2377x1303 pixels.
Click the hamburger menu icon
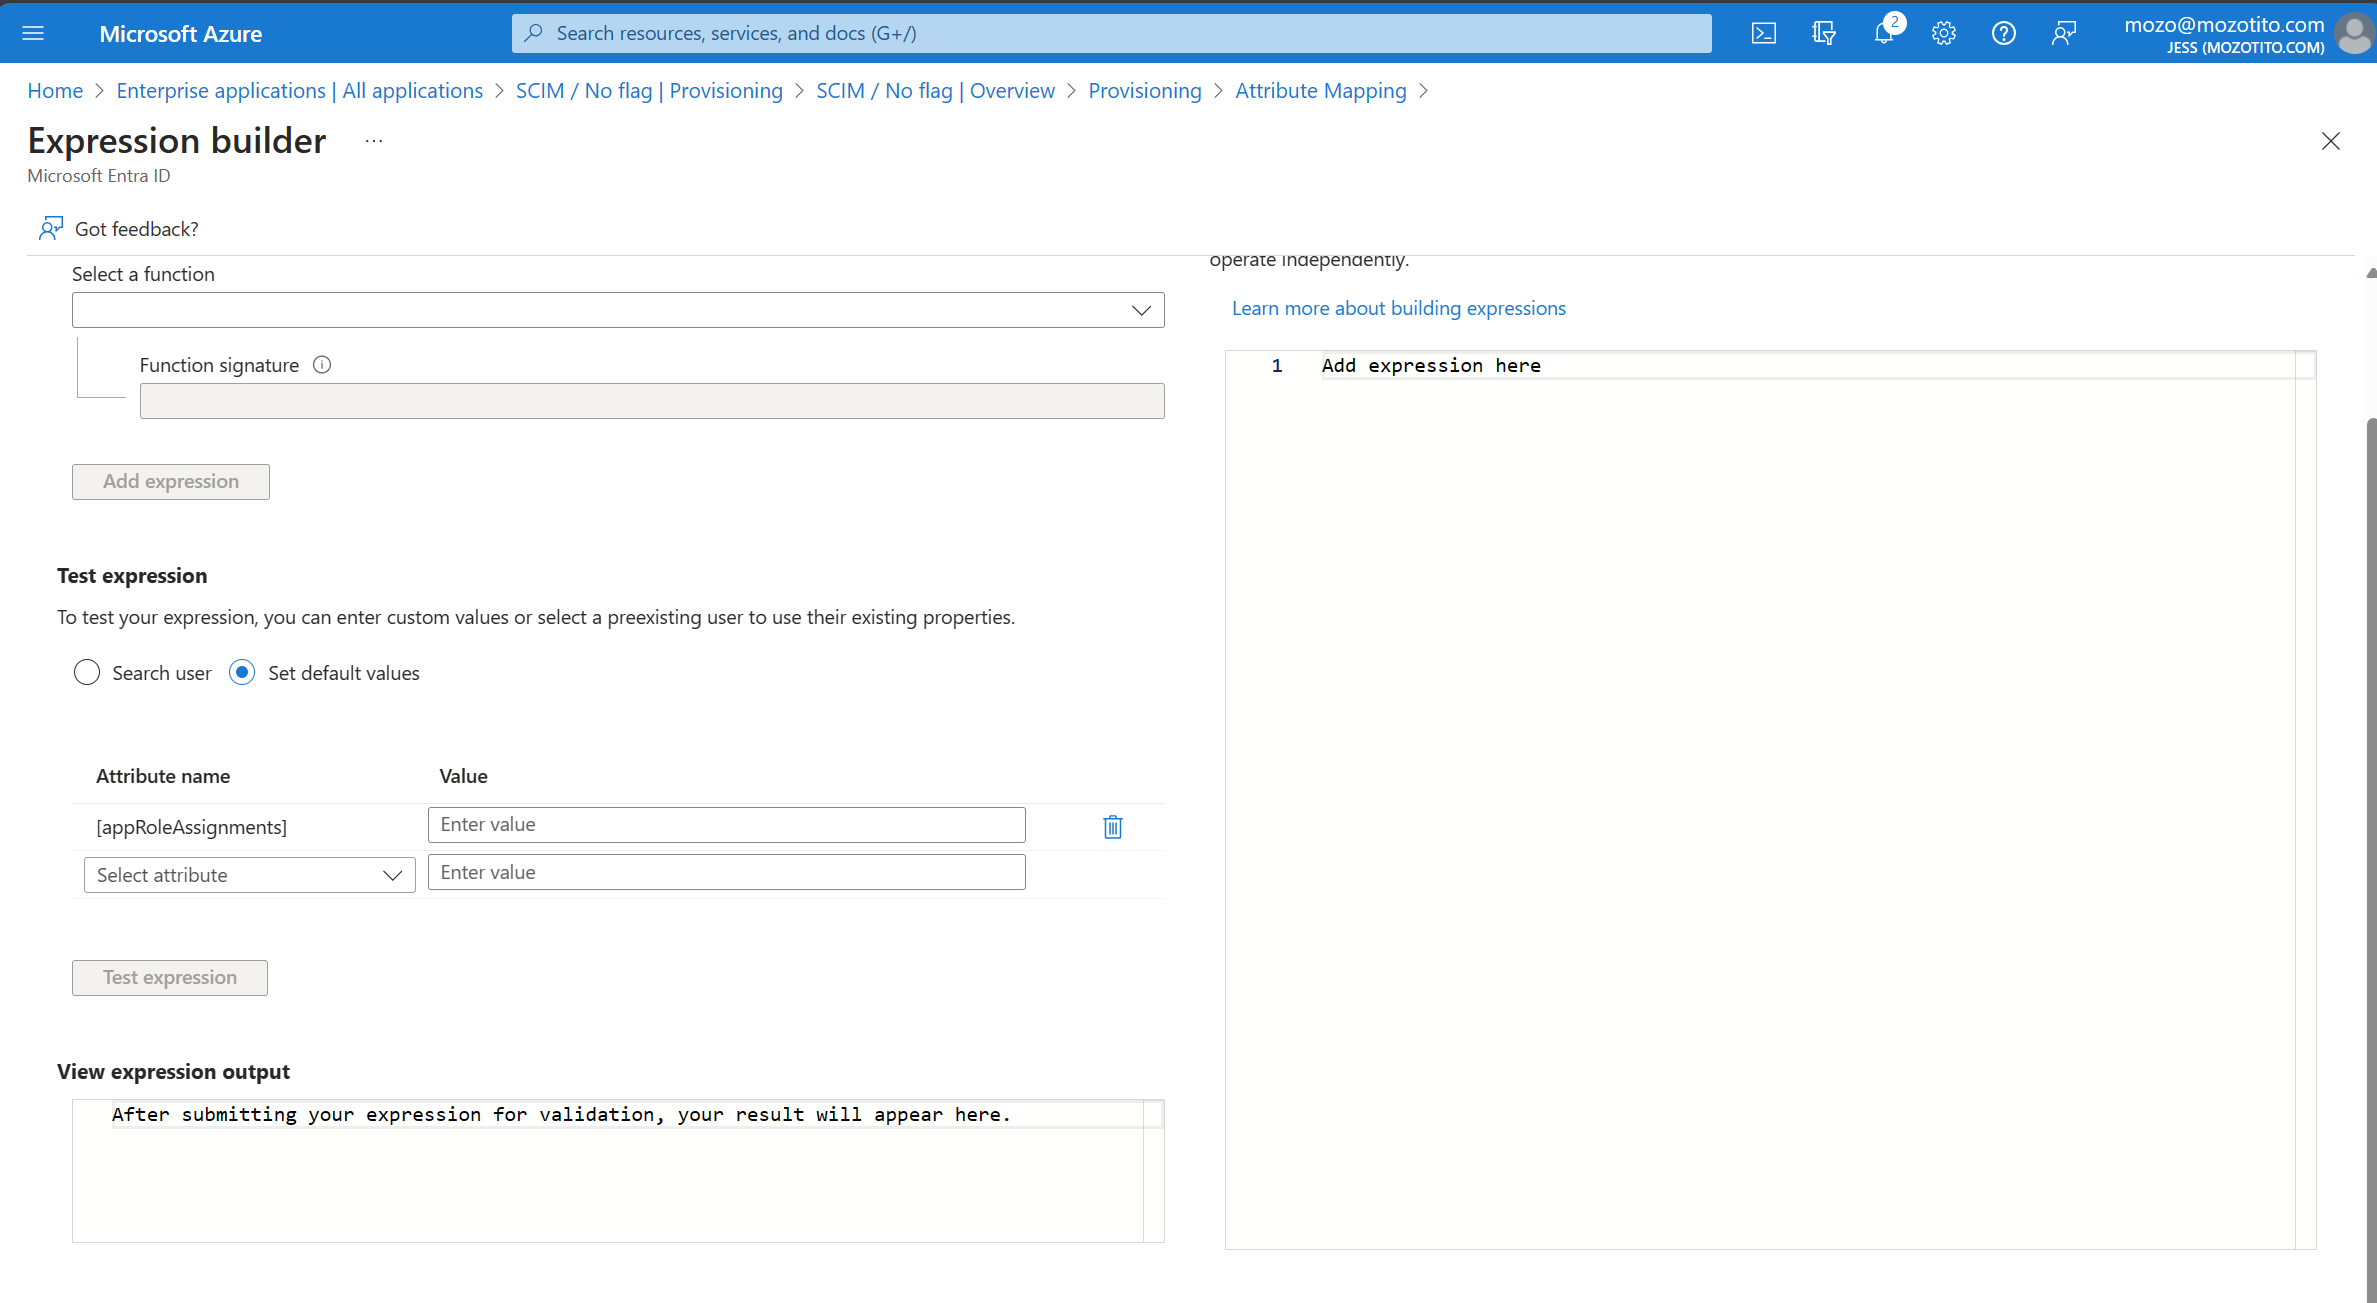click(32, 32)
